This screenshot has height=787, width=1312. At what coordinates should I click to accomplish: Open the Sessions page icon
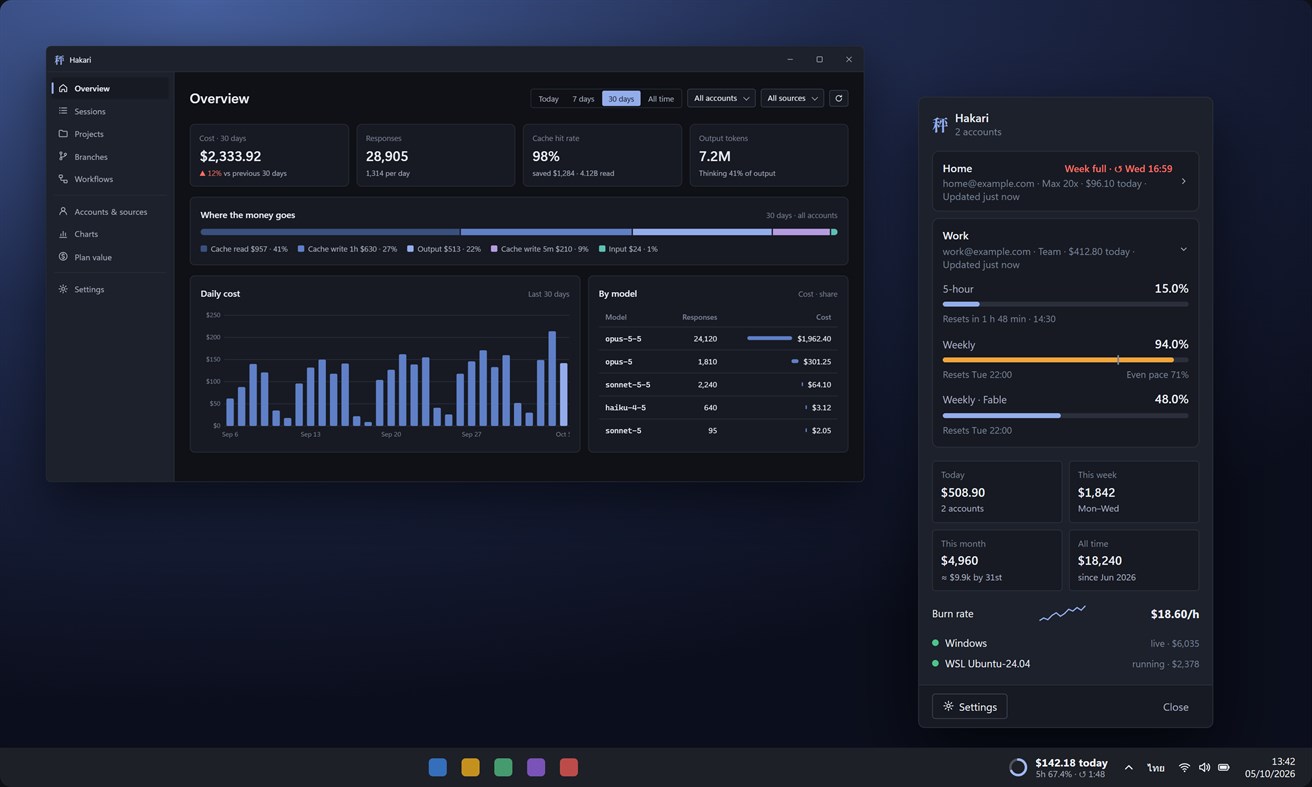tap(63, 111)
